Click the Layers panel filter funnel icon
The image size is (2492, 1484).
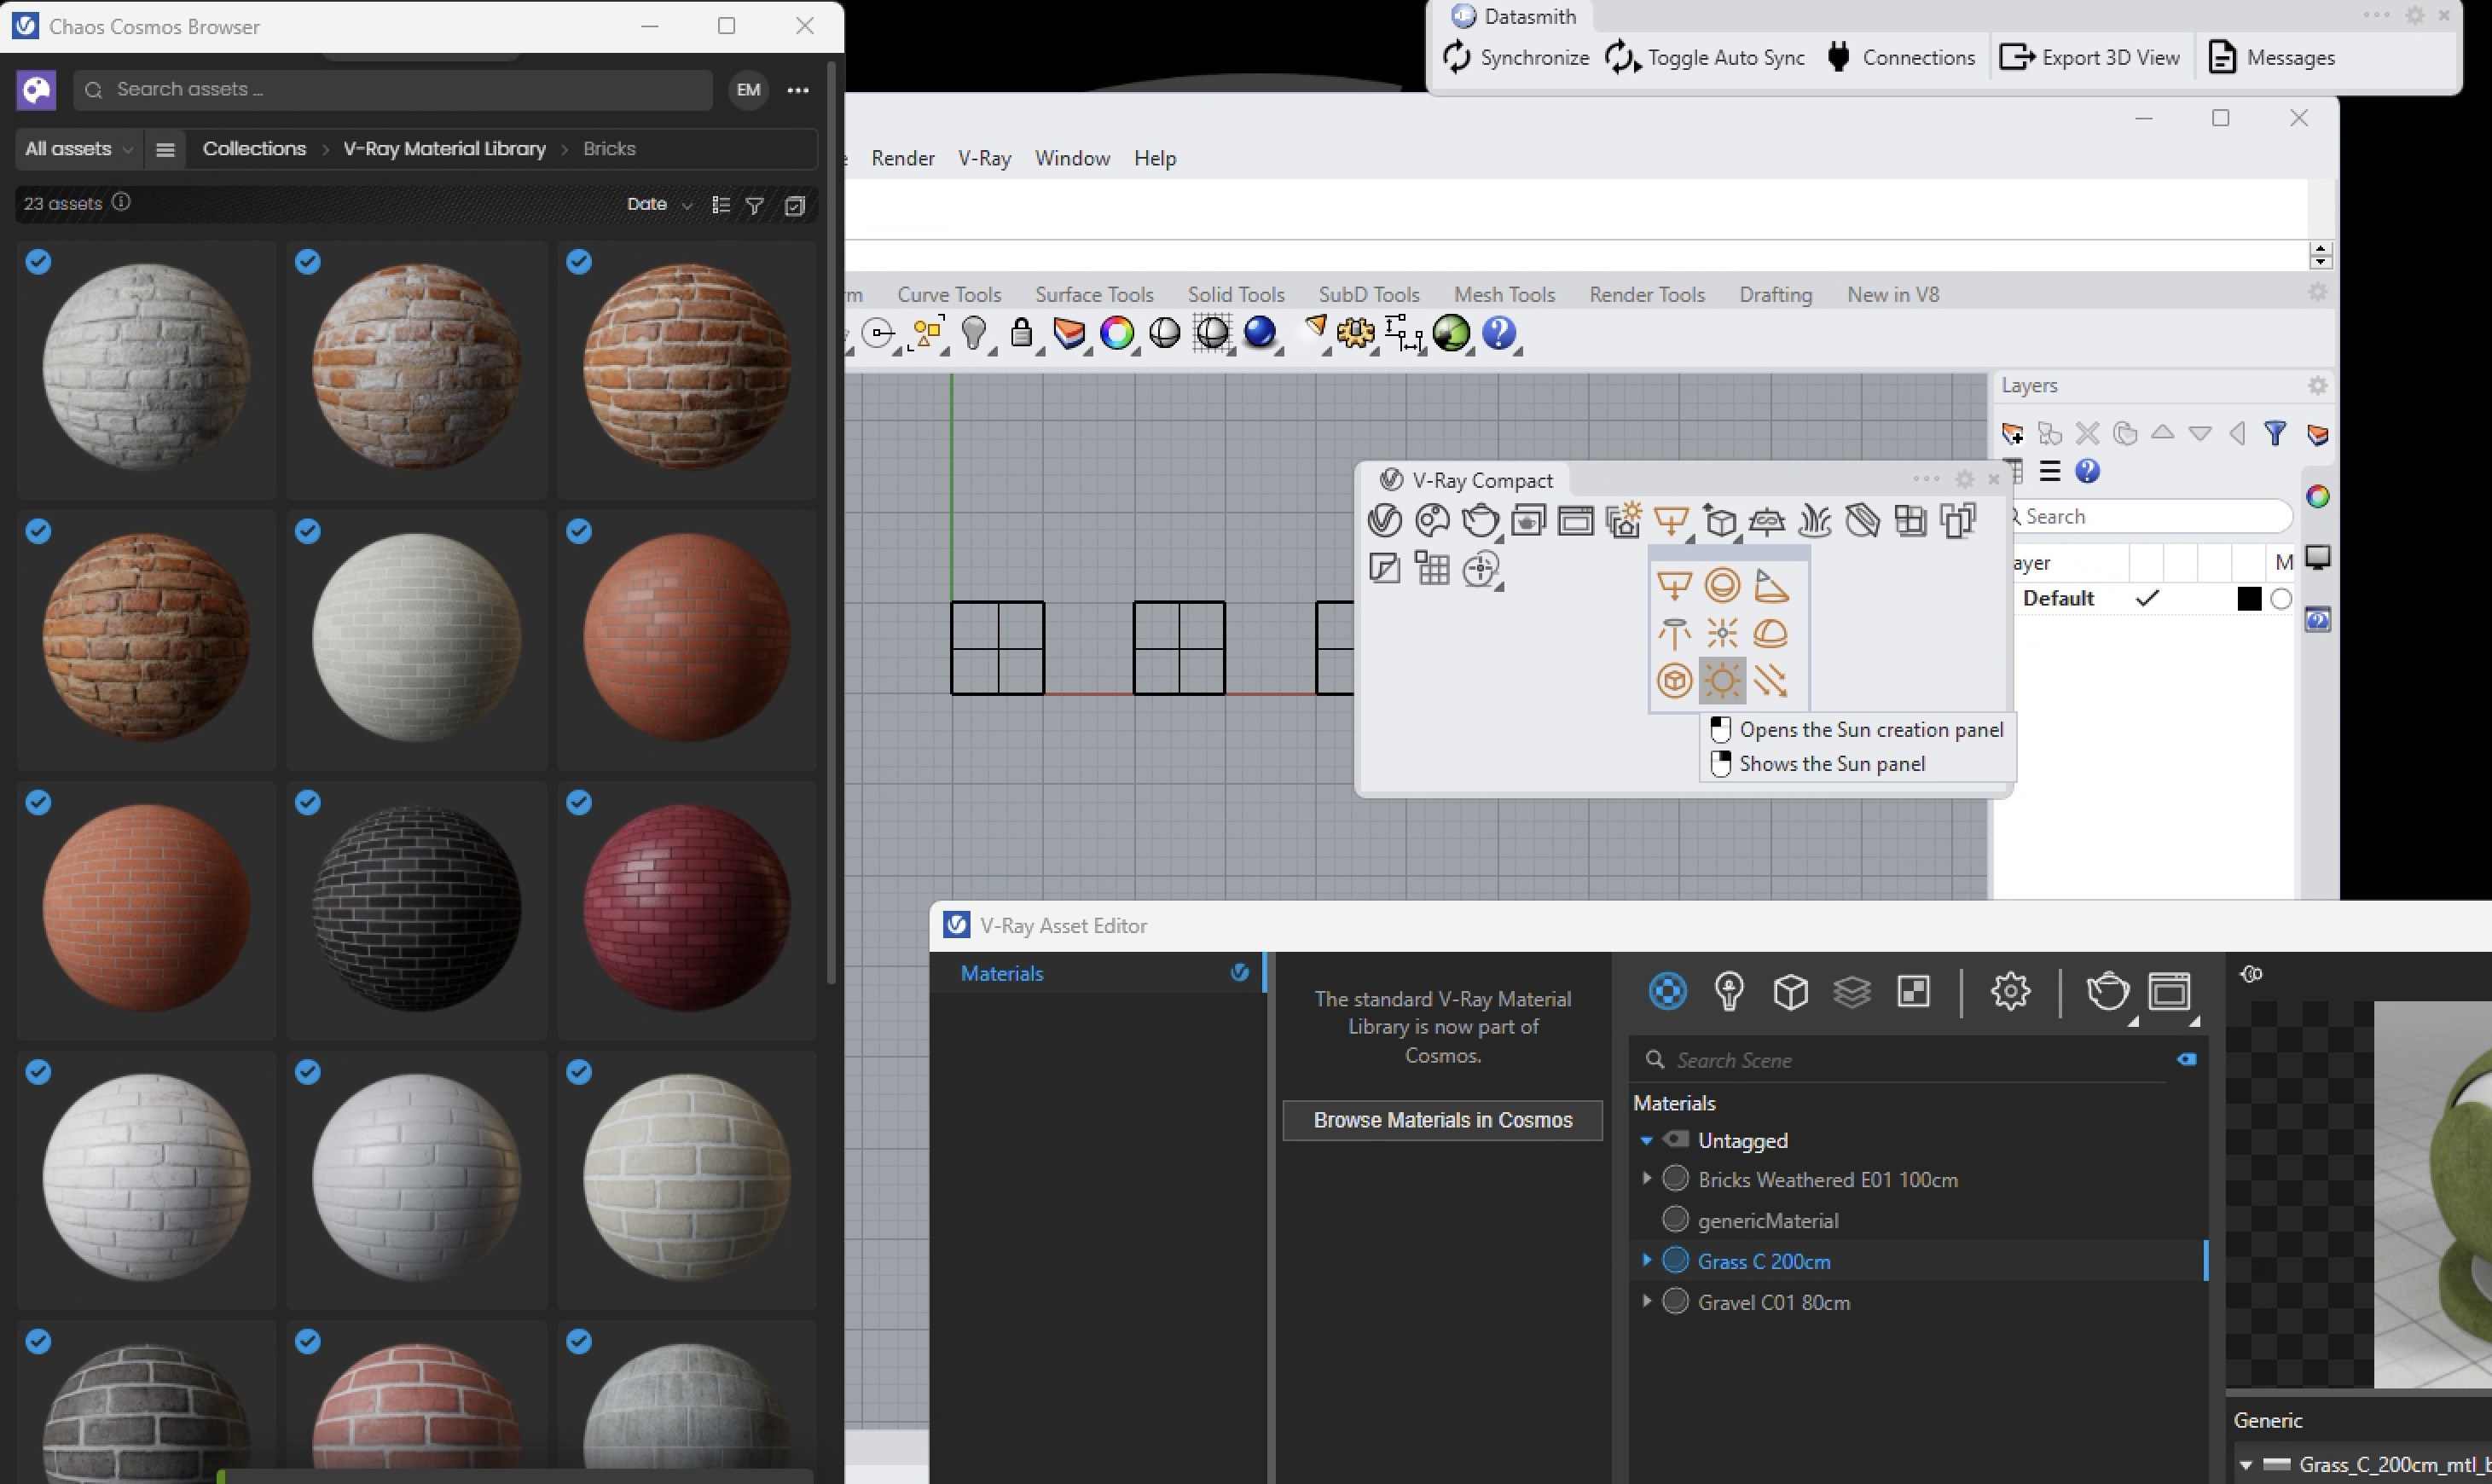[x=2275, y=433]
